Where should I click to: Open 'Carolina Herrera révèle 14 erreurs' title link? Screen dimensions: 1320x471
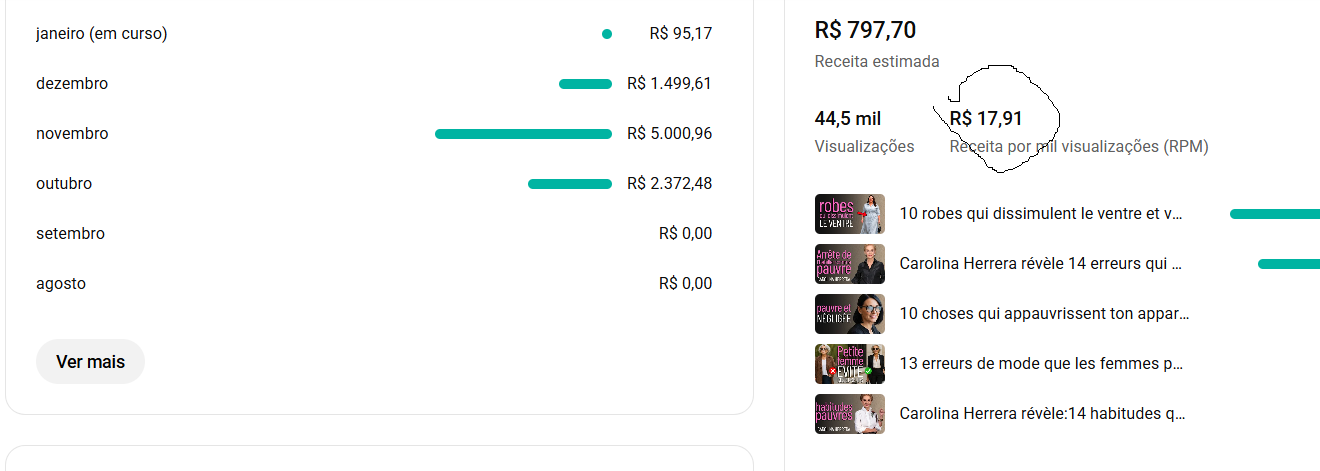[x=1040, y=264]
